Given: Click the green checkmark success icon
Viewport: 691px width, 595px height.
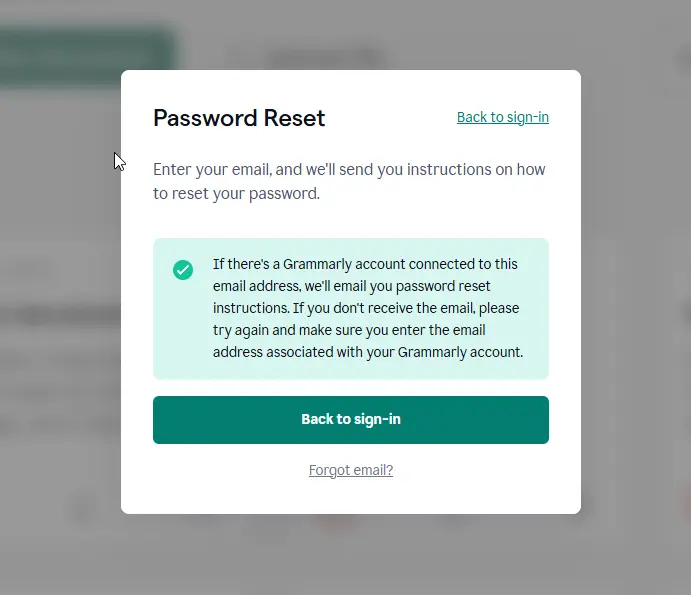Looking at the screenshot, I should tap(183, 270).
